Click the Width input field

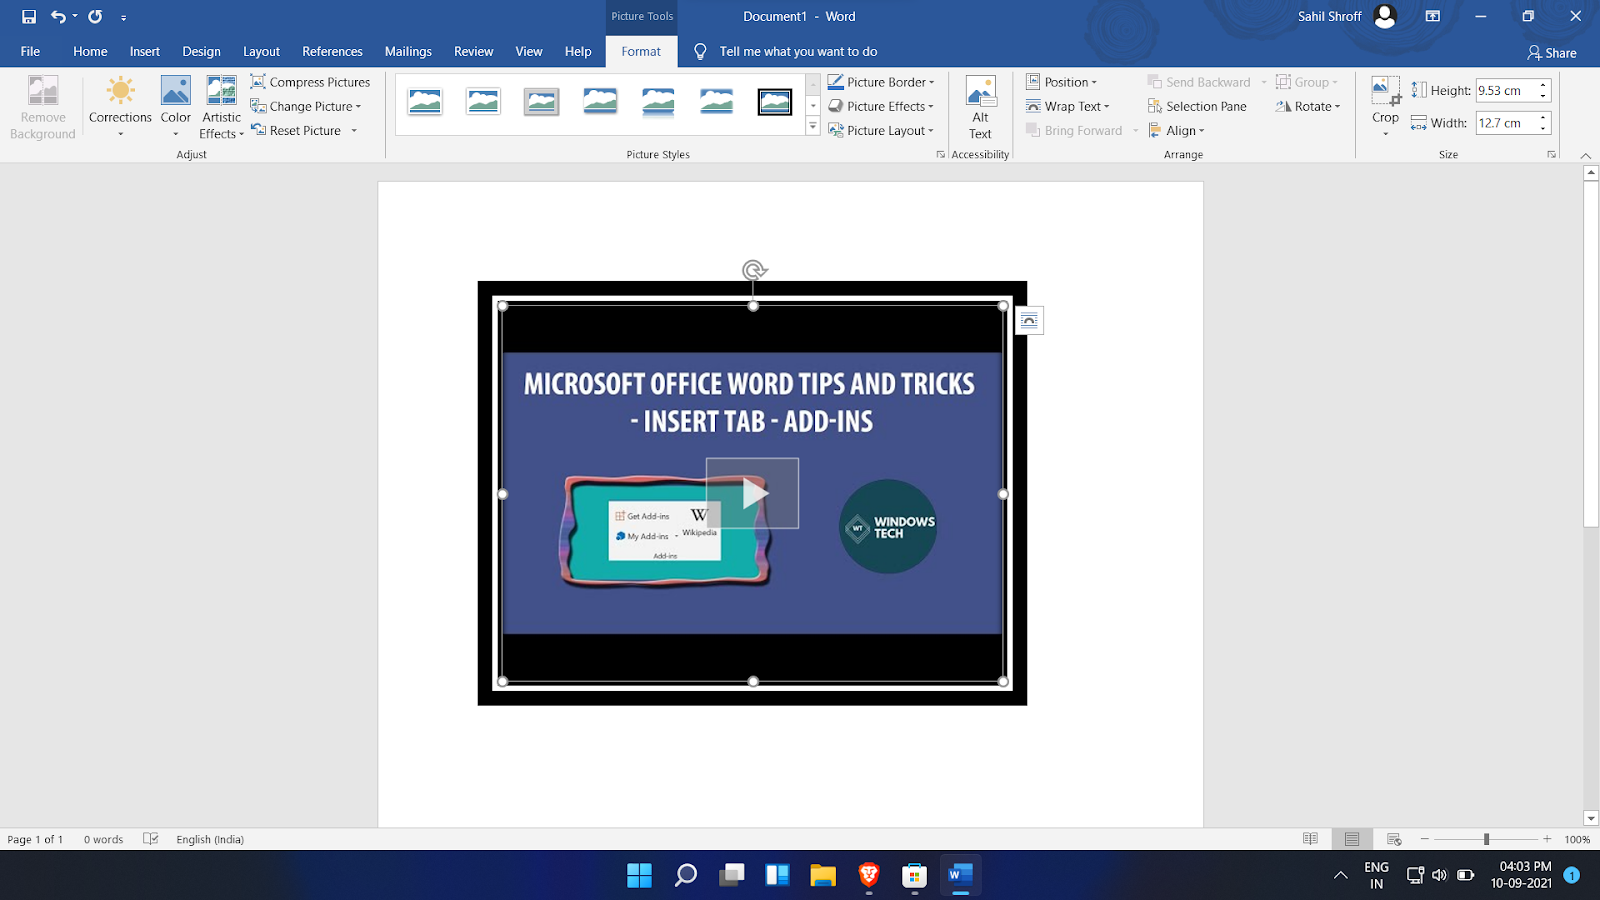coord(1506,123)
